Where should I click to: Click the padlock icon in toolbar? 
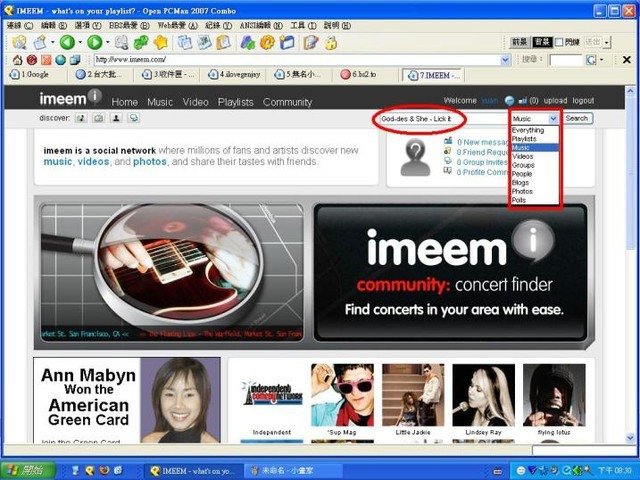click(331, 42)
